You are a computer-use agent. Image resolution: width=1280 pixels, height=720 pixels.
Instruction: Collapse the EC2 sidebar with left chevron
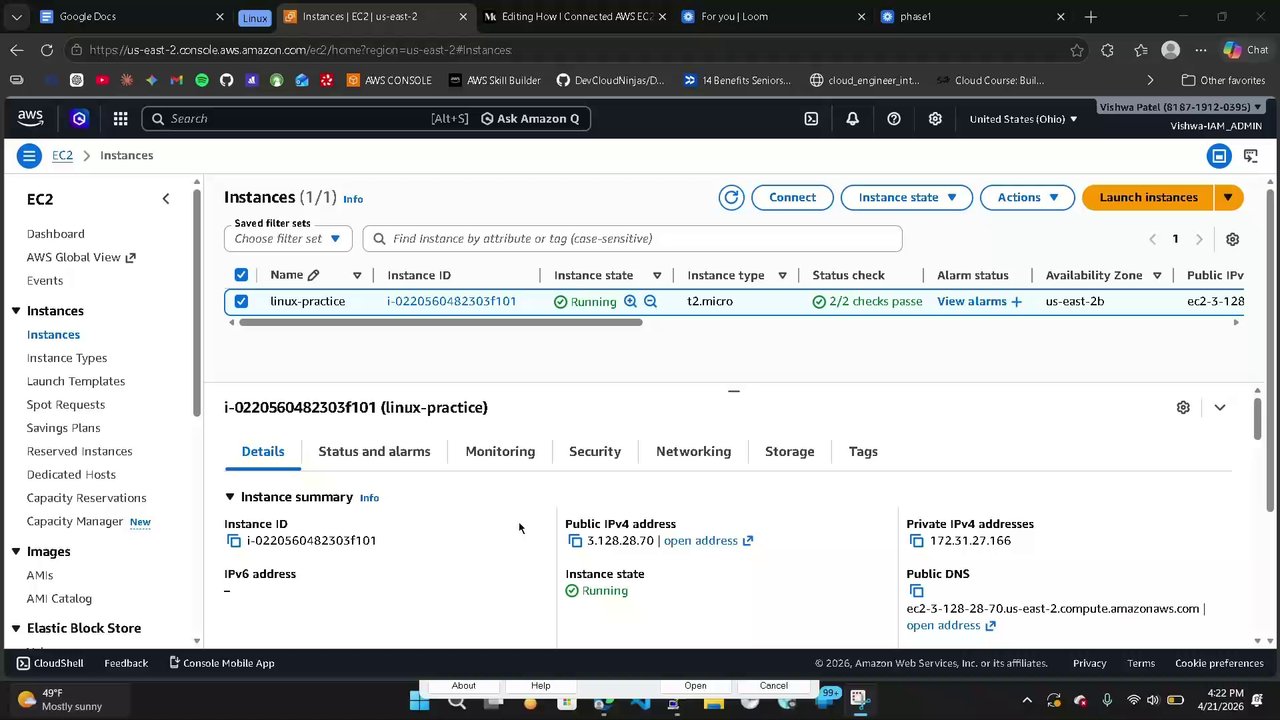coord(166,199)
